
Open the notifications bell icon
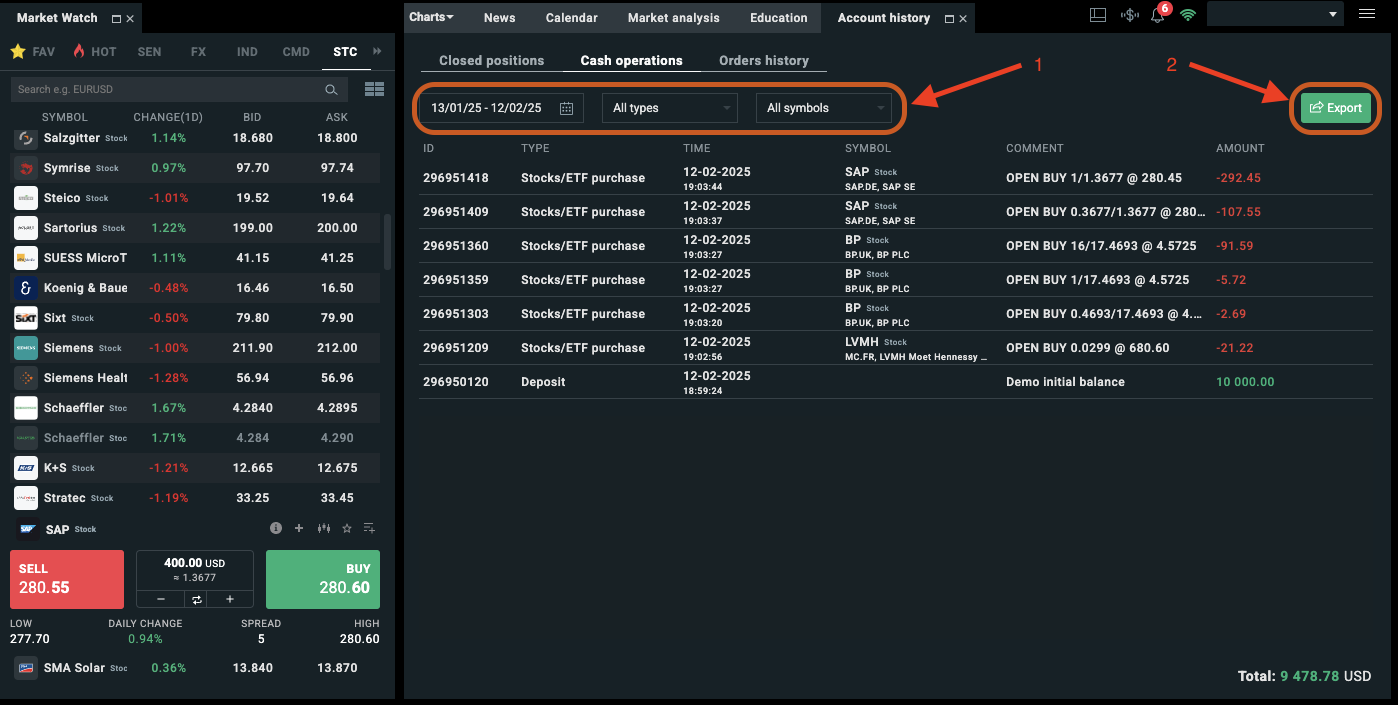tap(1158, 16)
